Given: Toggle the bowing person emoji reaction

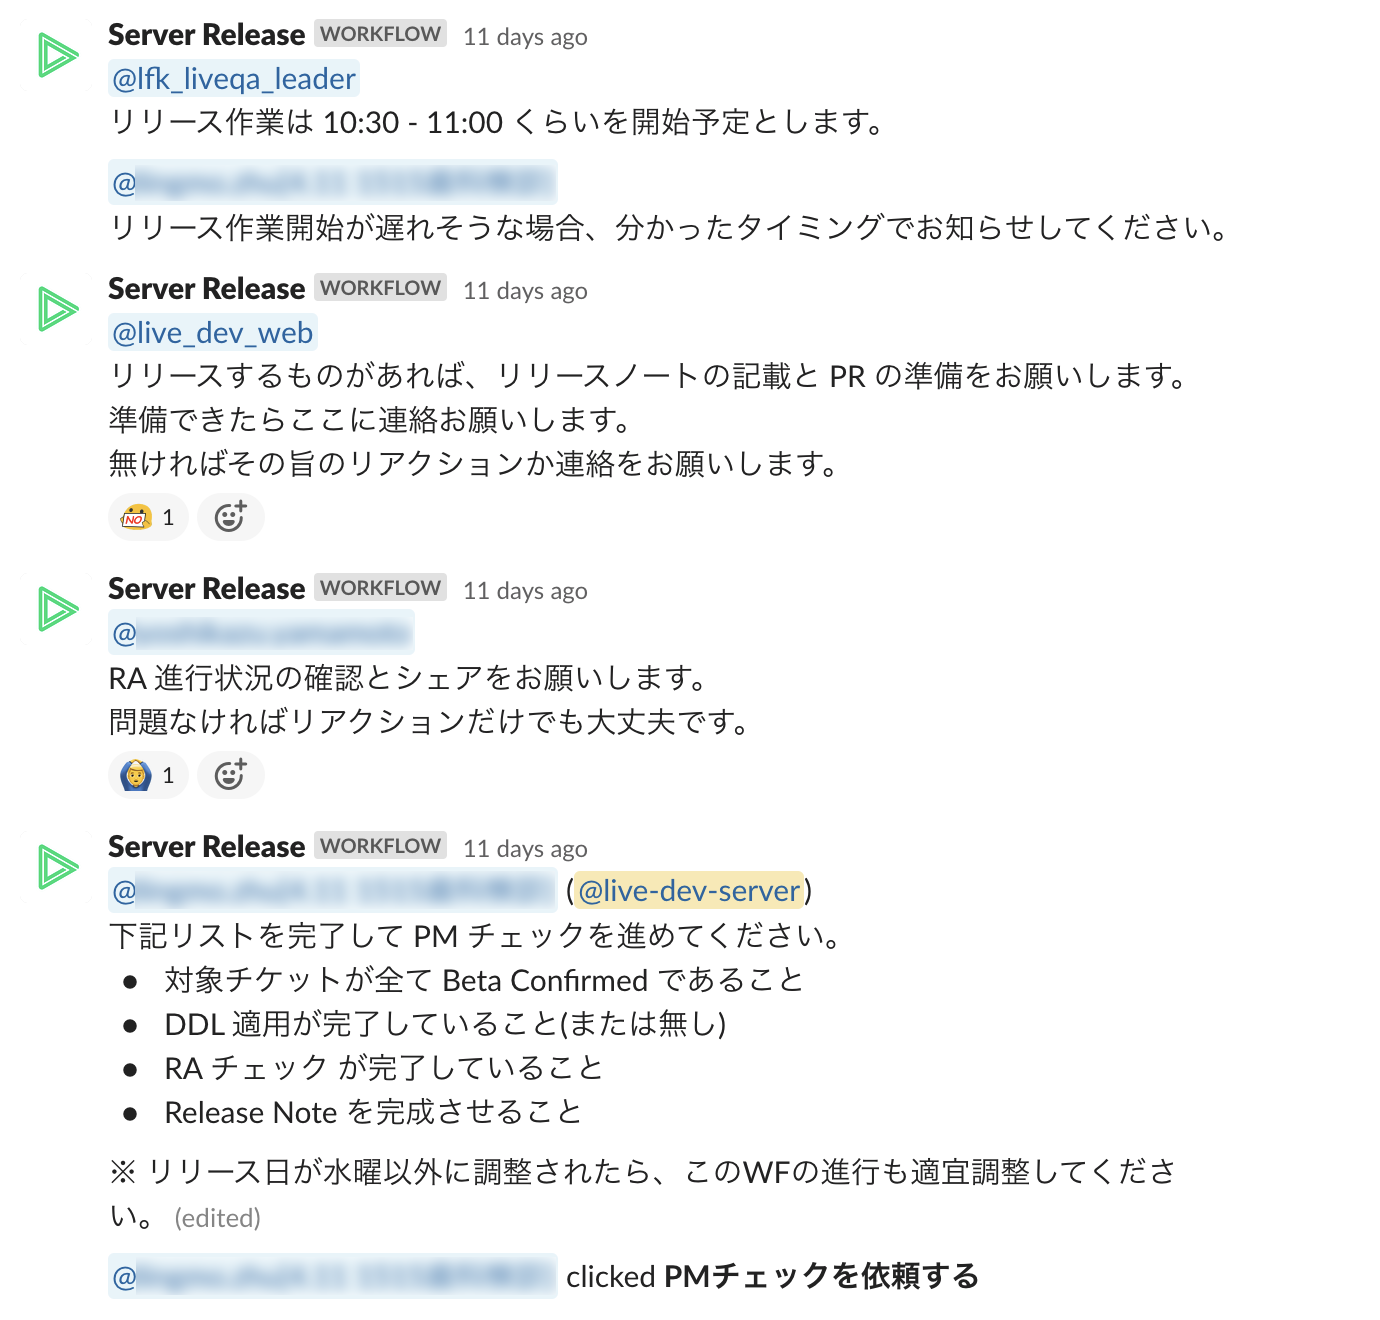Looking at the screenshot, I should point(148,775).
